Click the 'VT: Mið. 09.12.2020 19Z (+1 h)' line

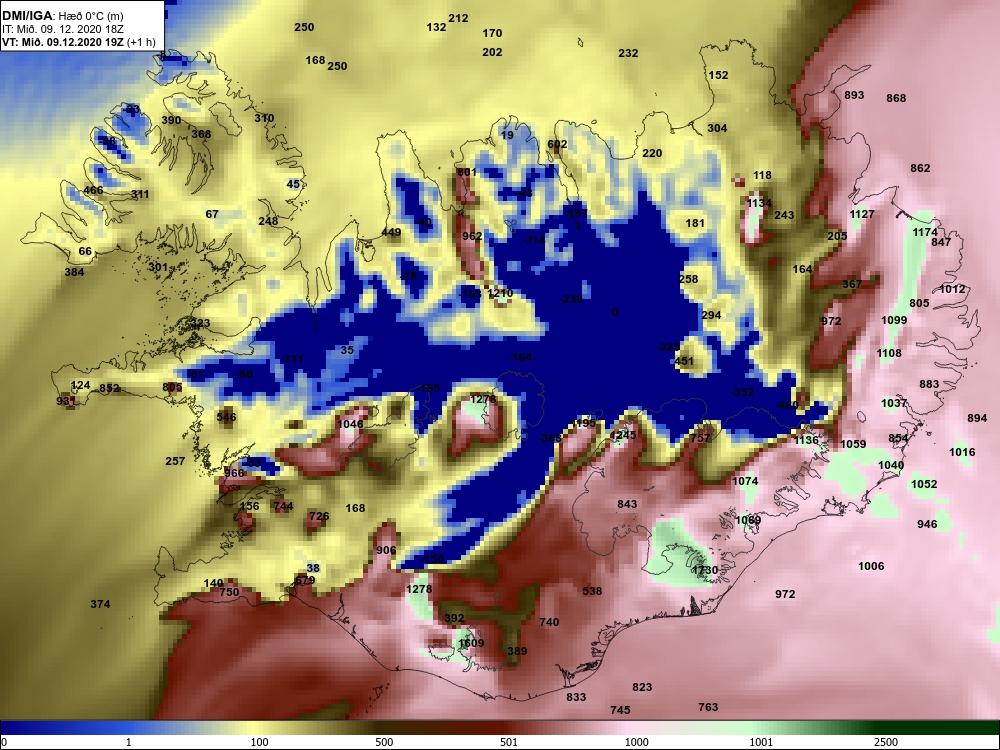pyautogui.click(x=78, y=42)
